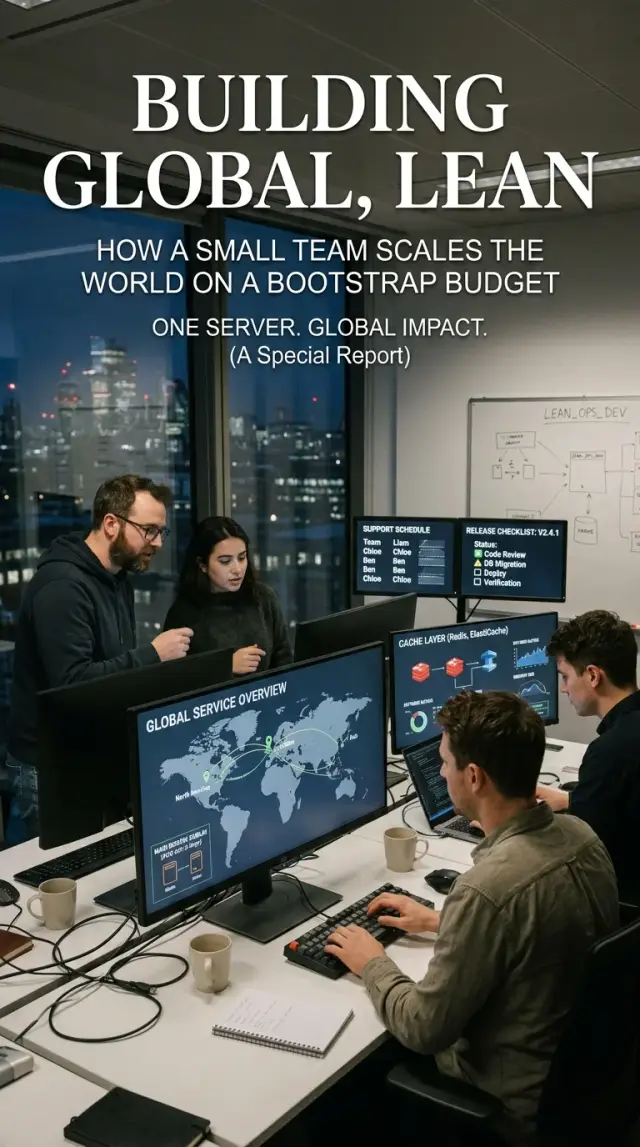Tick the Verification checkbox
The height and width of the screenshot is (1147, 640).
point(478,582)
